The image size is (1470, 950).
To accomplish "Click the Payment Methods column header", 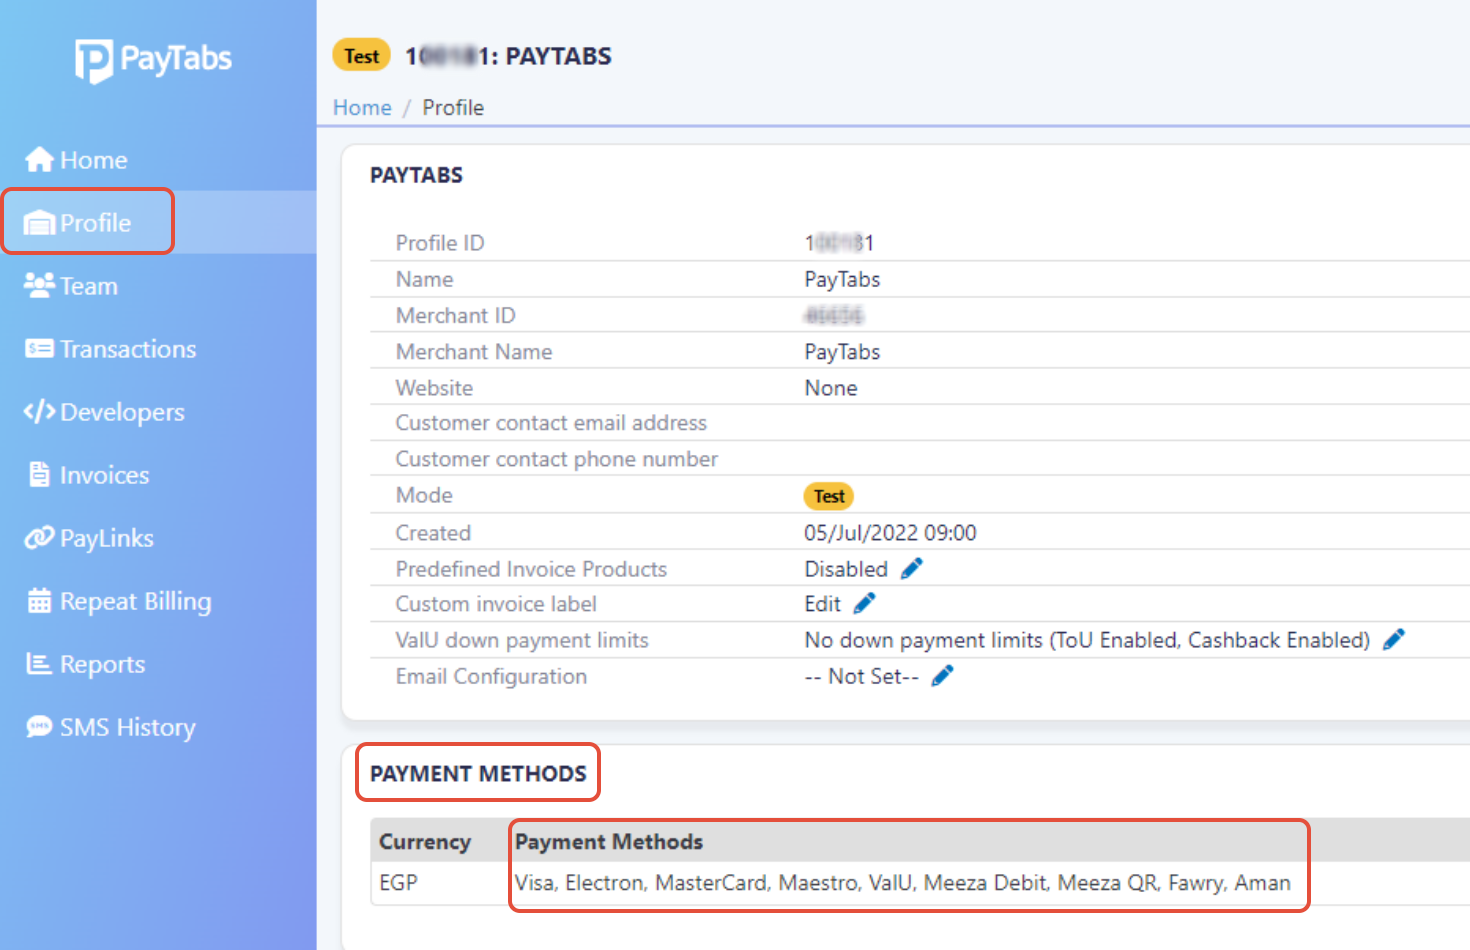I will (x=609, y=842).
